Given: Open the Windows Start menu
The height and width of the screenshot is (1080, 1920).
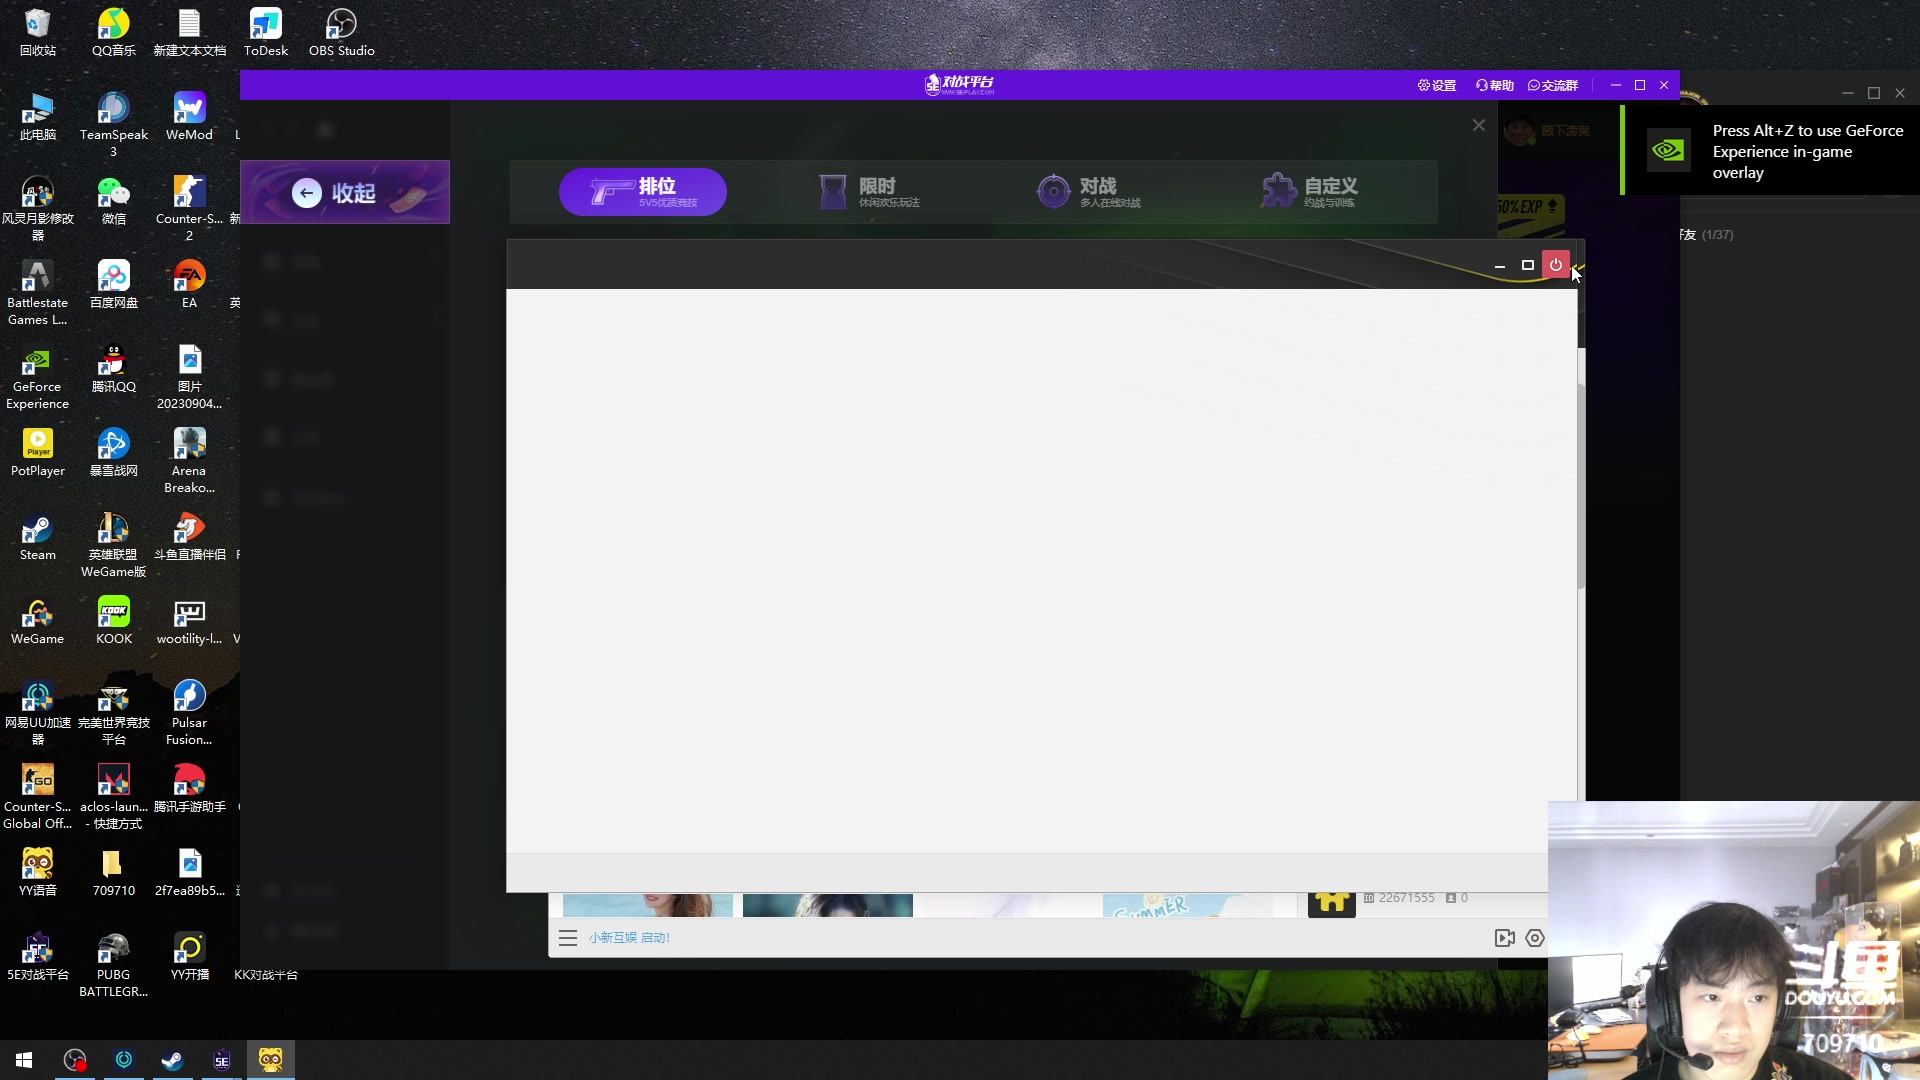Looking at the screenshot, I should tap(24, 1060).
